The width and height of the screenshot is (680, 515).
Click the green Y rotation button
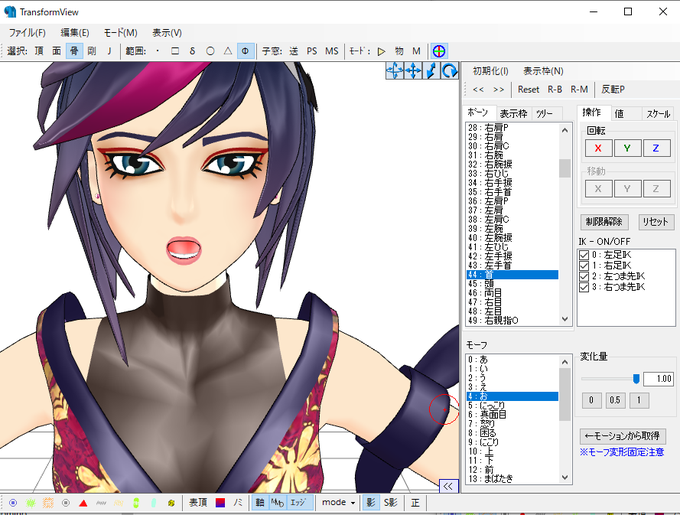tap(627, 148)
